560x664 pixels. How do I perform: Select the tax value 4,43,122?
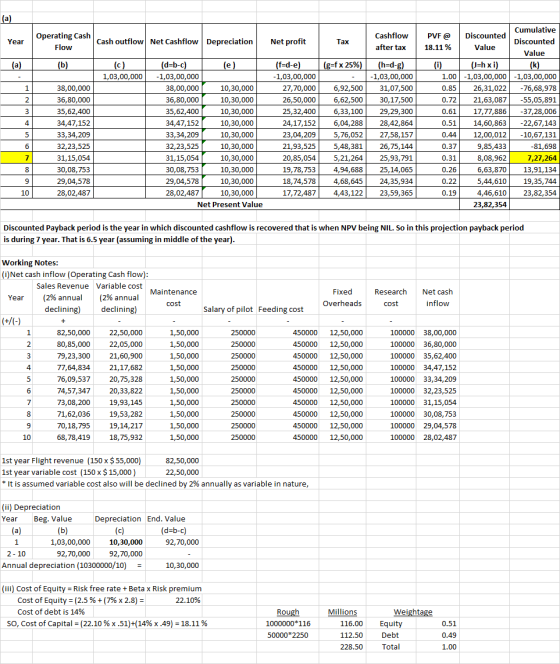(x=348, y=193)
